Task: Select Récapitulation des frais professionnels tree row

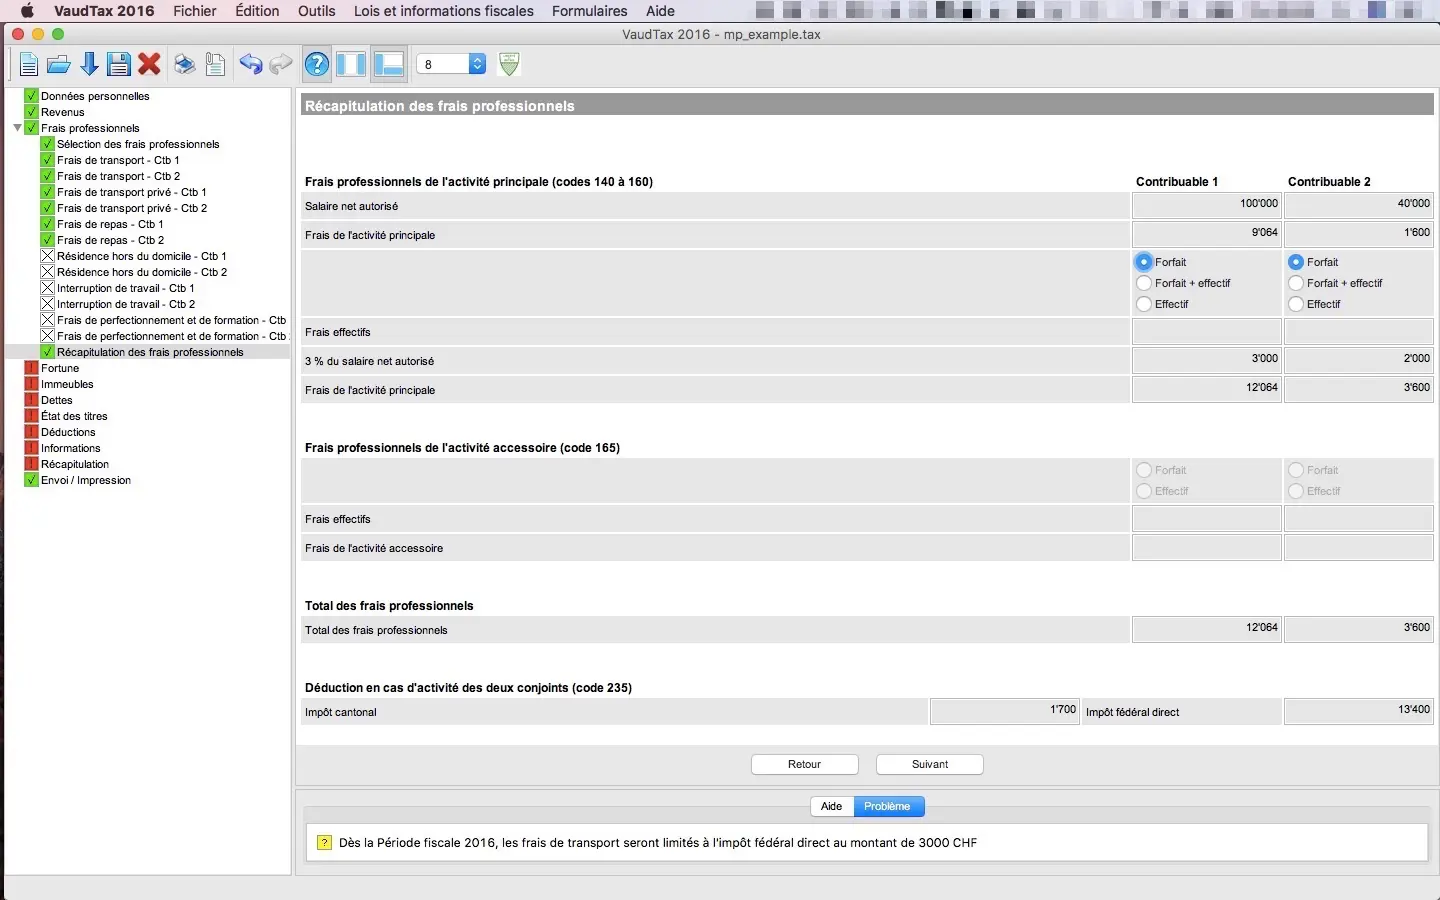Action: coord(150,352)
